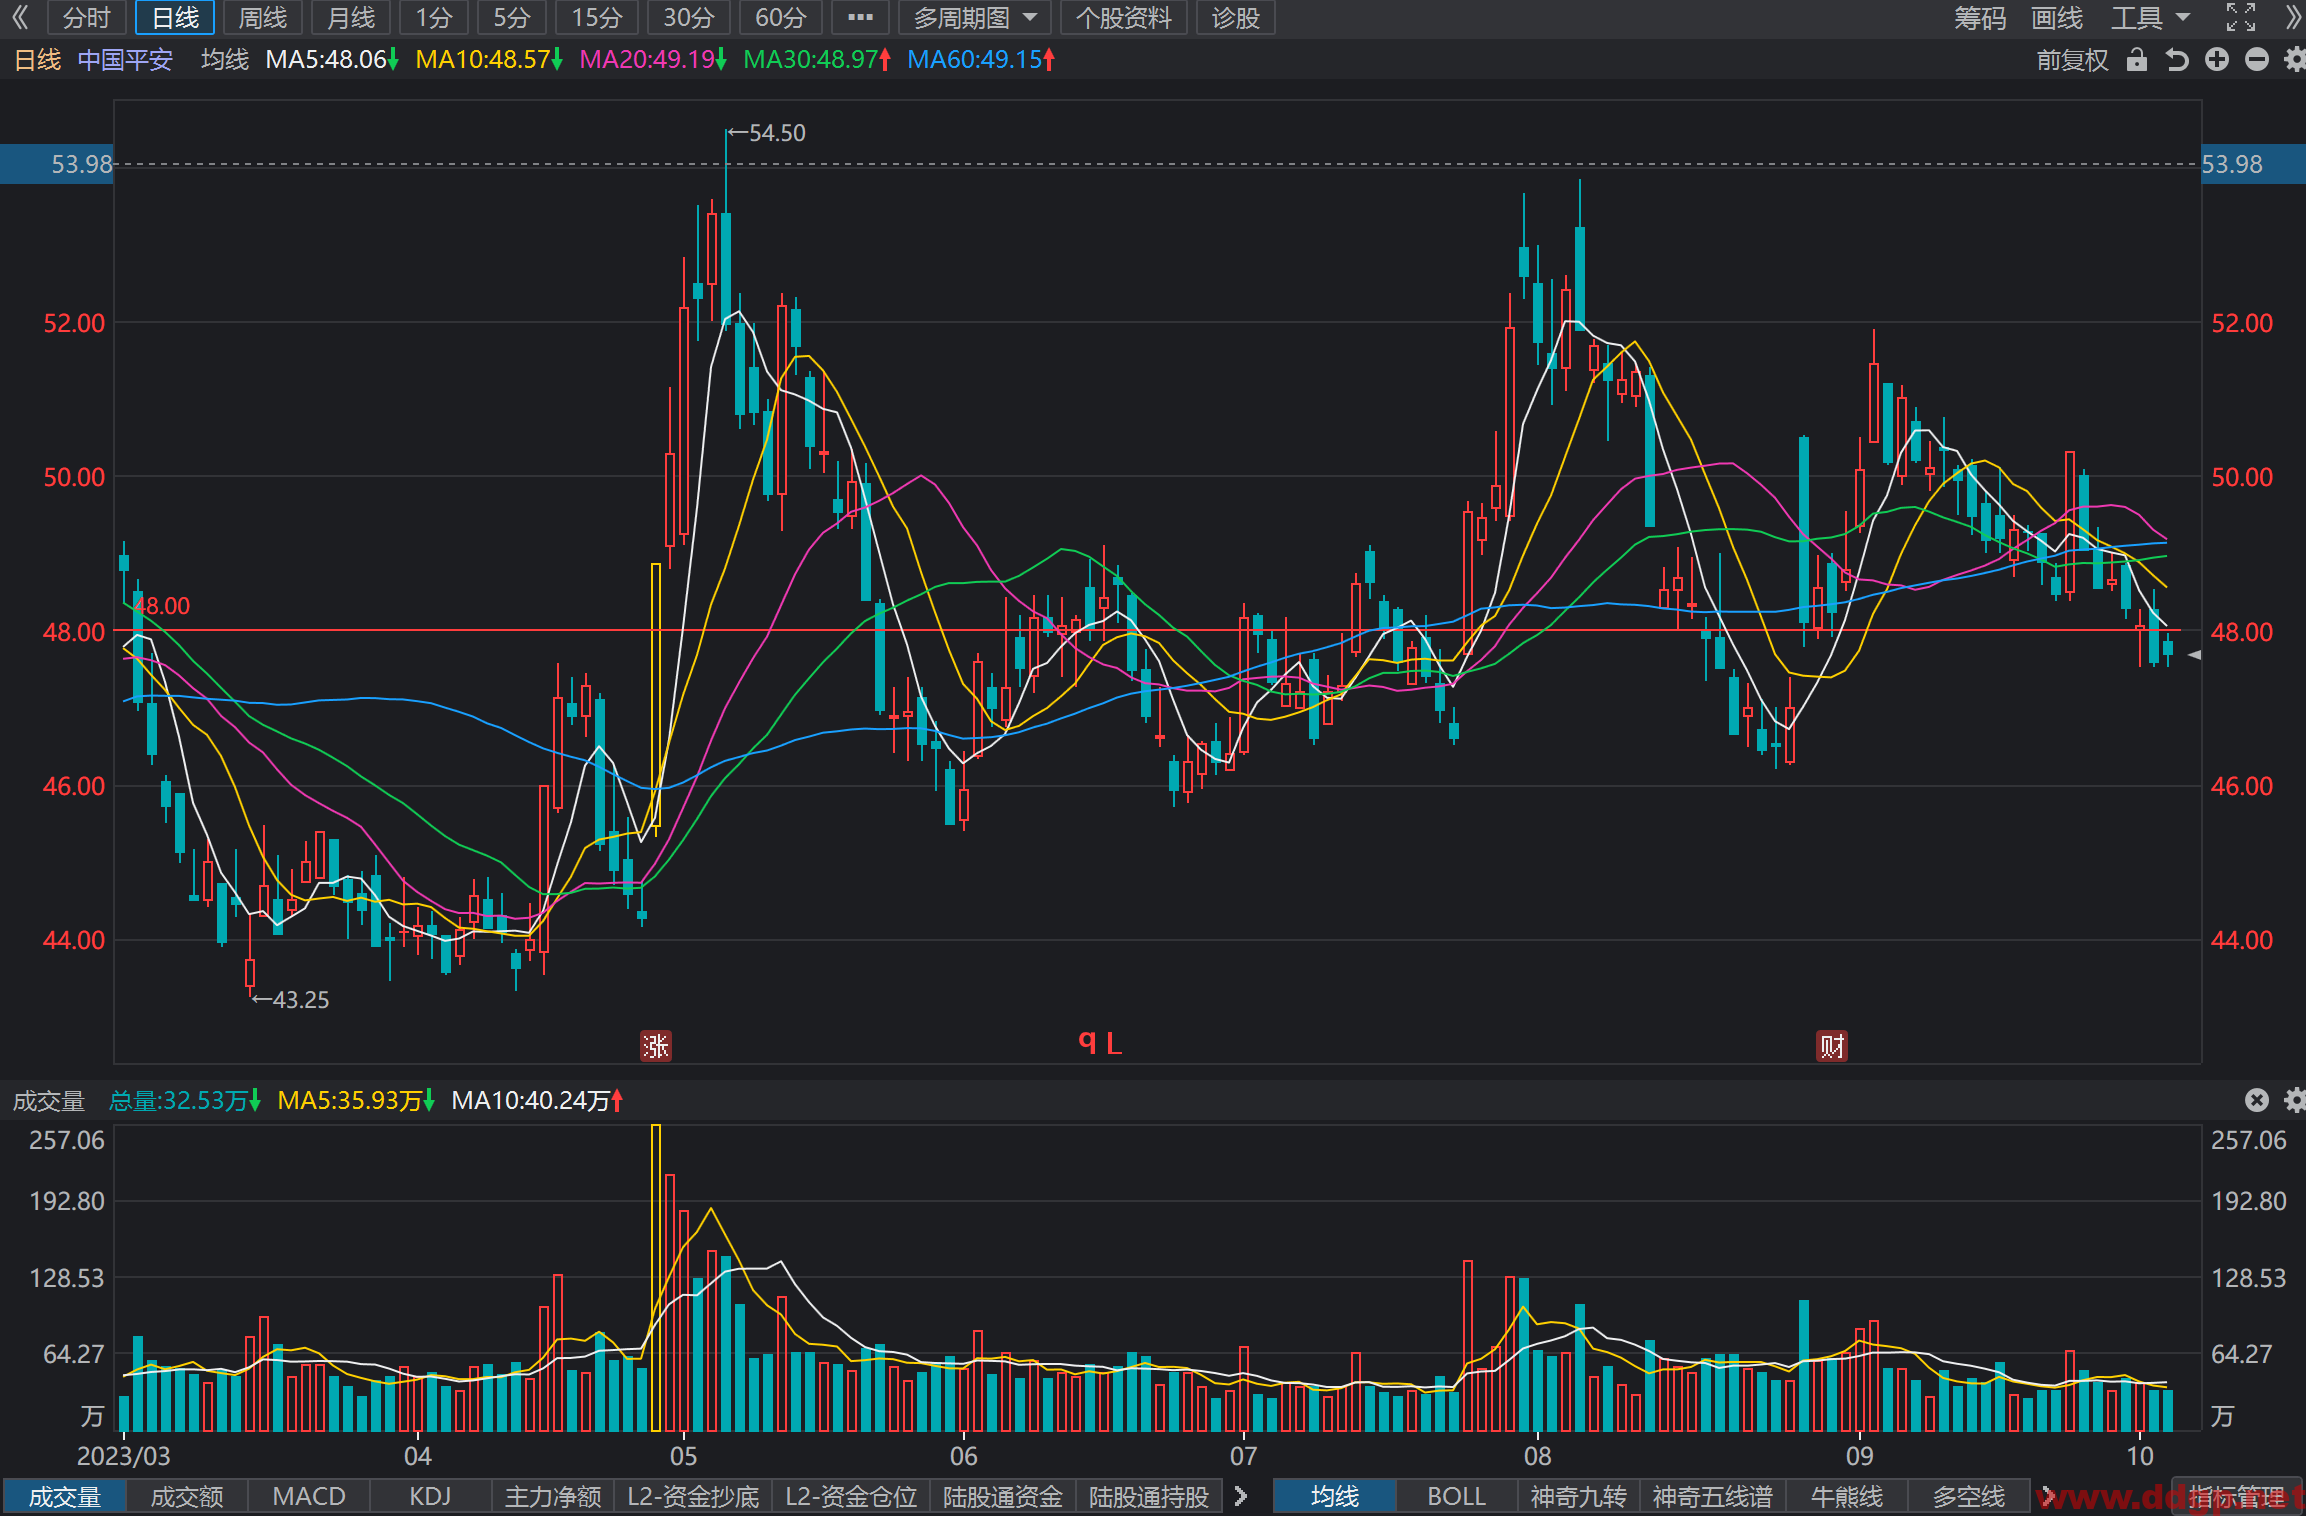Open the volume panel settings gear
This screenshot has width=2306, height=1516.
point(2295,1100)
